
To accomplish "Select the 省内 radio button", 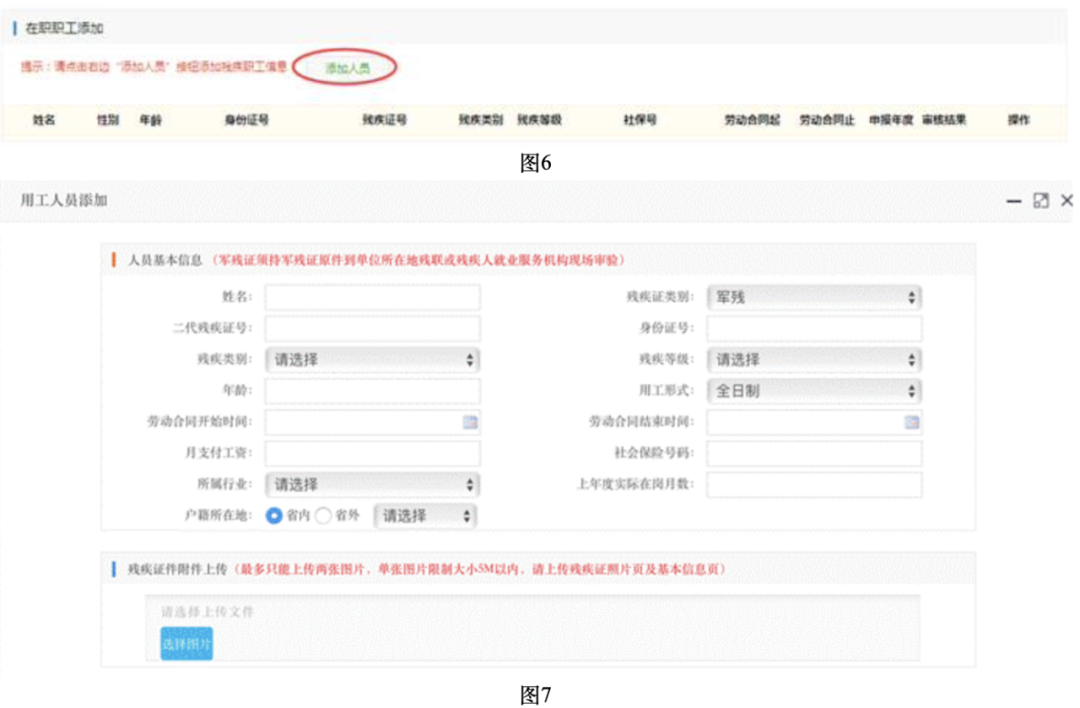I will tap(274, 516).
